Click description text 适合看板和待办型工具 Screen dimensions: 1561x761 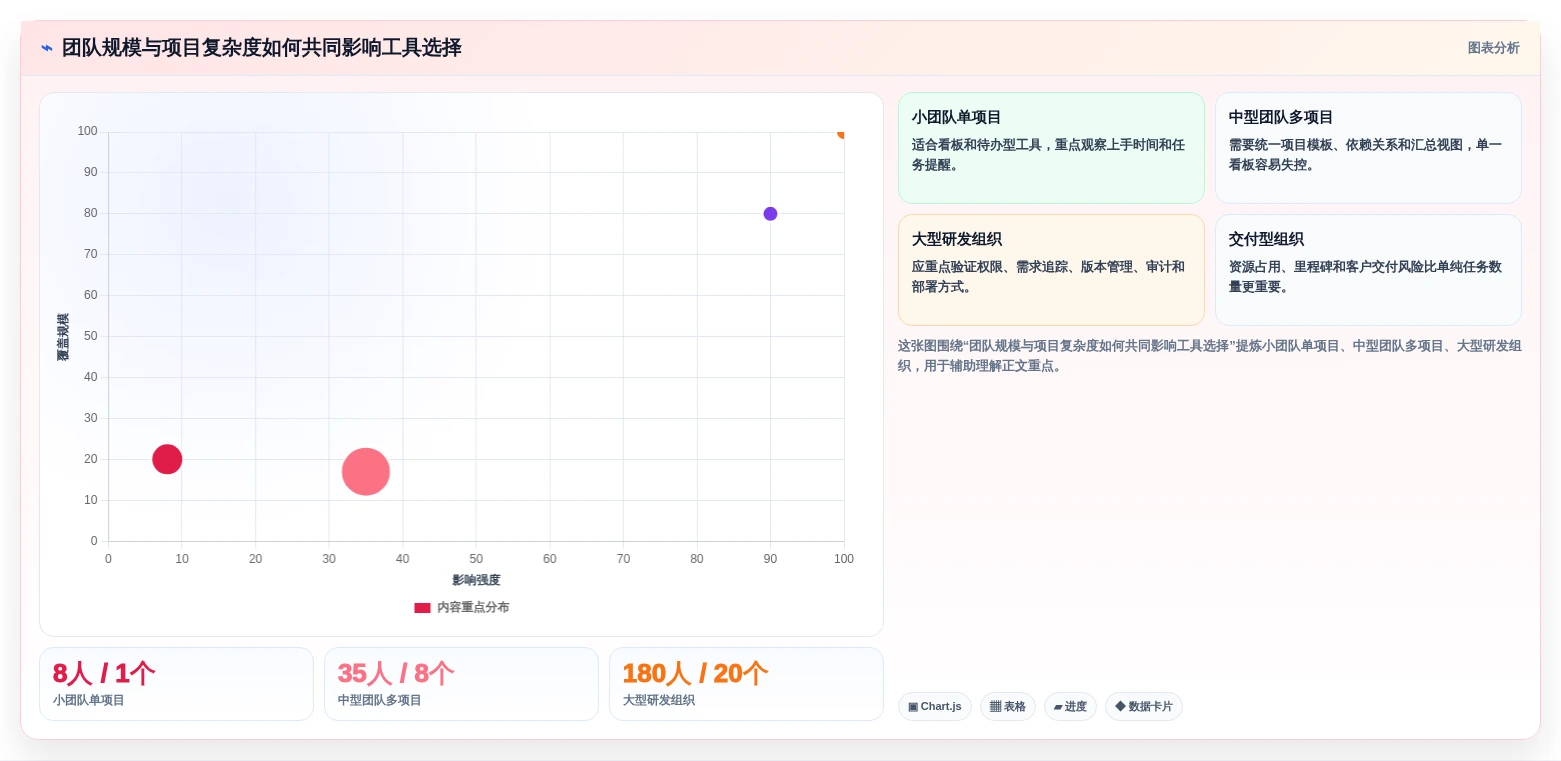point(1049,155)
